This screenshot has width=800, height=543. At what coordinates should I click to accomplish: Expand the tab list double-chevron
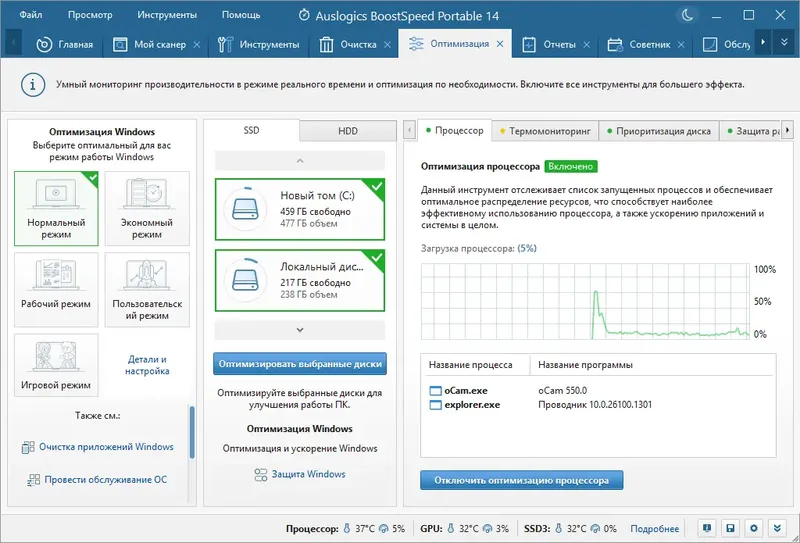(x=784, y=43)
